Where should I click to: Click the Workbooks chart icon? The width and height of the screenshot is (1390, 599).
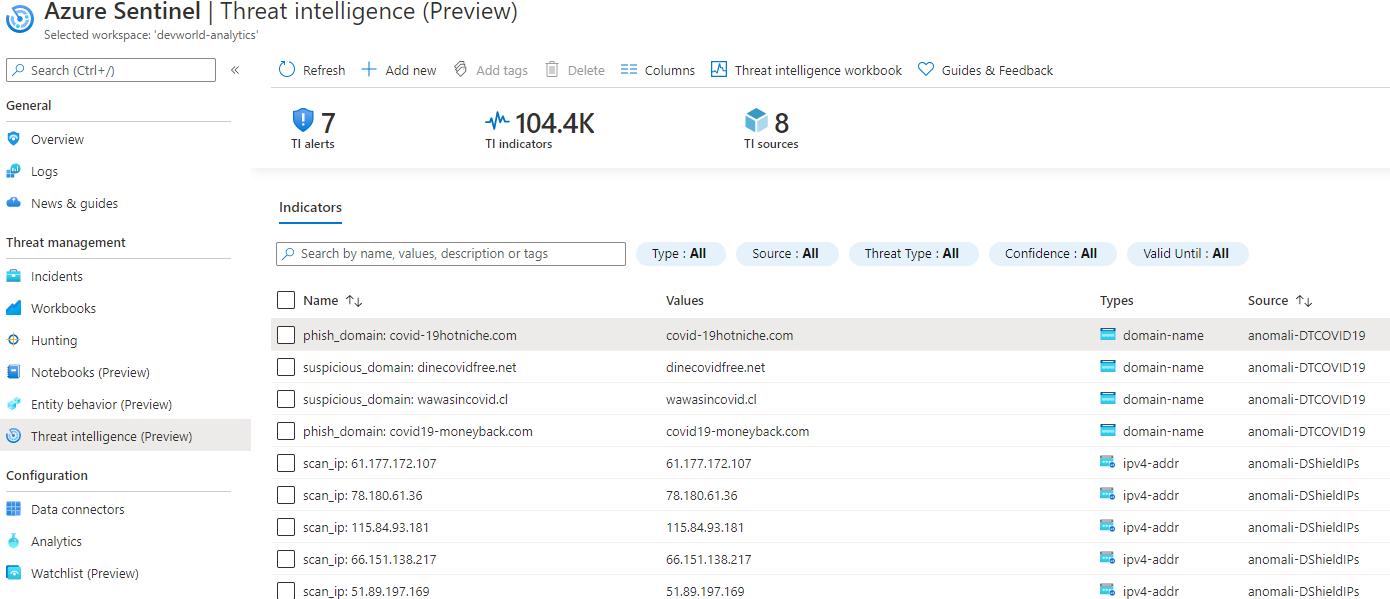coord(13,308)
